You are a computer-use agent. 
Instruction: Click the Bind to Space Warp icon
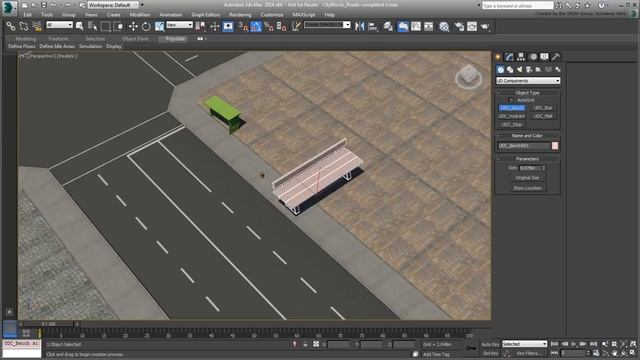click(37, 27)
